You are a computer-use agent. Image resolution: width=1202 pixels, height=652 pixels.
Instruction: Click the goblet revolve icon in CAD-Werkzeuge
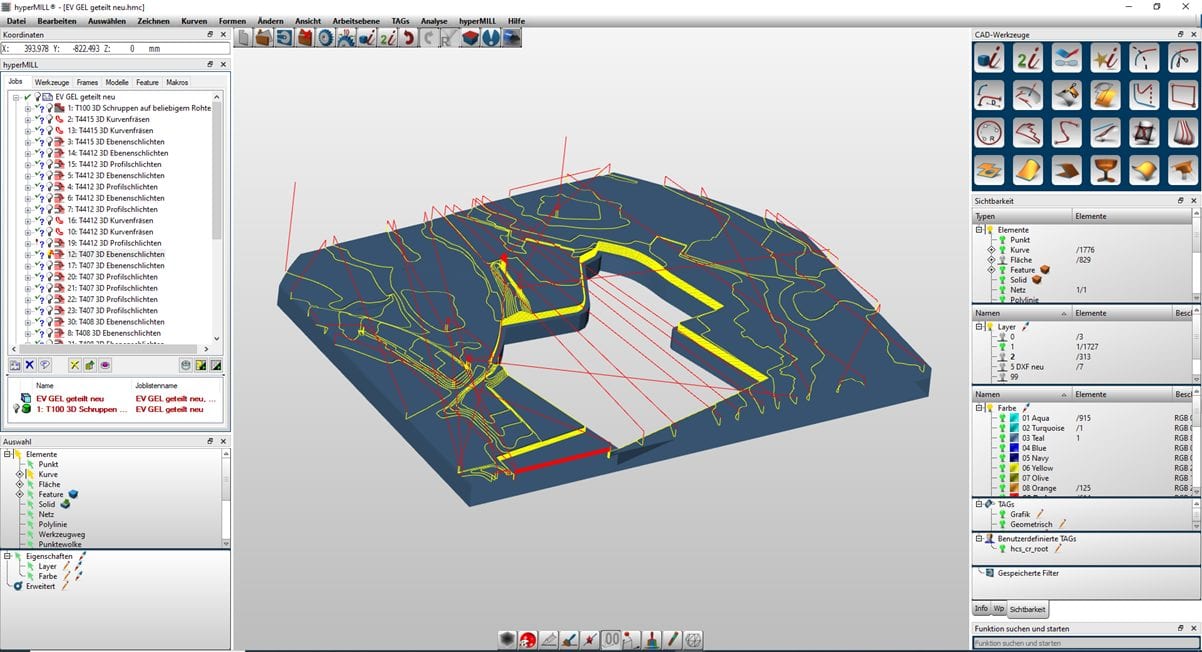(1105, 169)
